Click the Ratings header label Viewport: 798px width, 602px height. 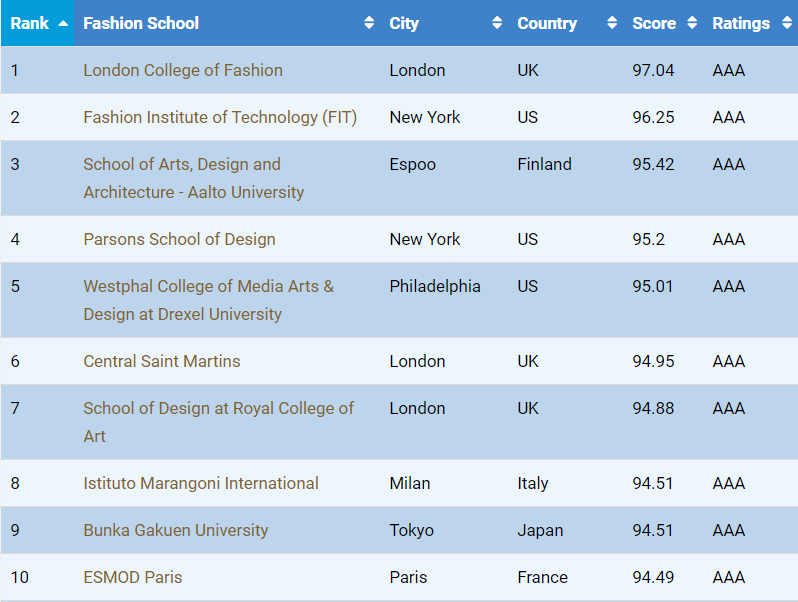pos(741,23)
